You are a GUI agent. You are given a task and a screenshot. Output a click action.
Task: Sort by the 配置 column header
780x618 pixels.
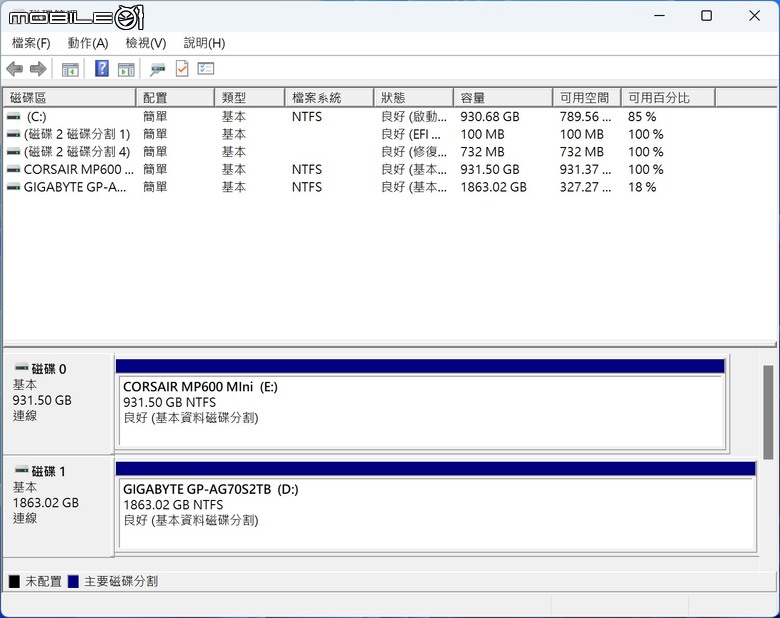tap(175, 98)
